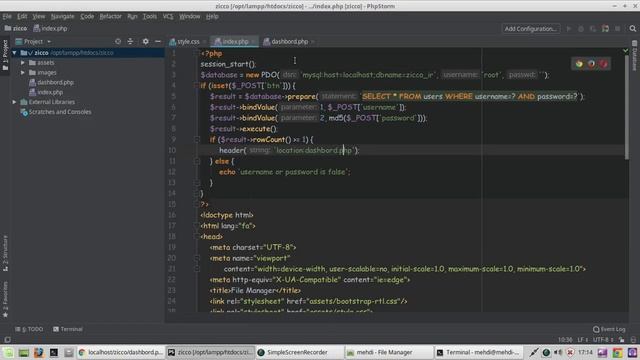This screenshot has height=360, width=640.
Task: Open the Navigate menu
Action: 62,16
